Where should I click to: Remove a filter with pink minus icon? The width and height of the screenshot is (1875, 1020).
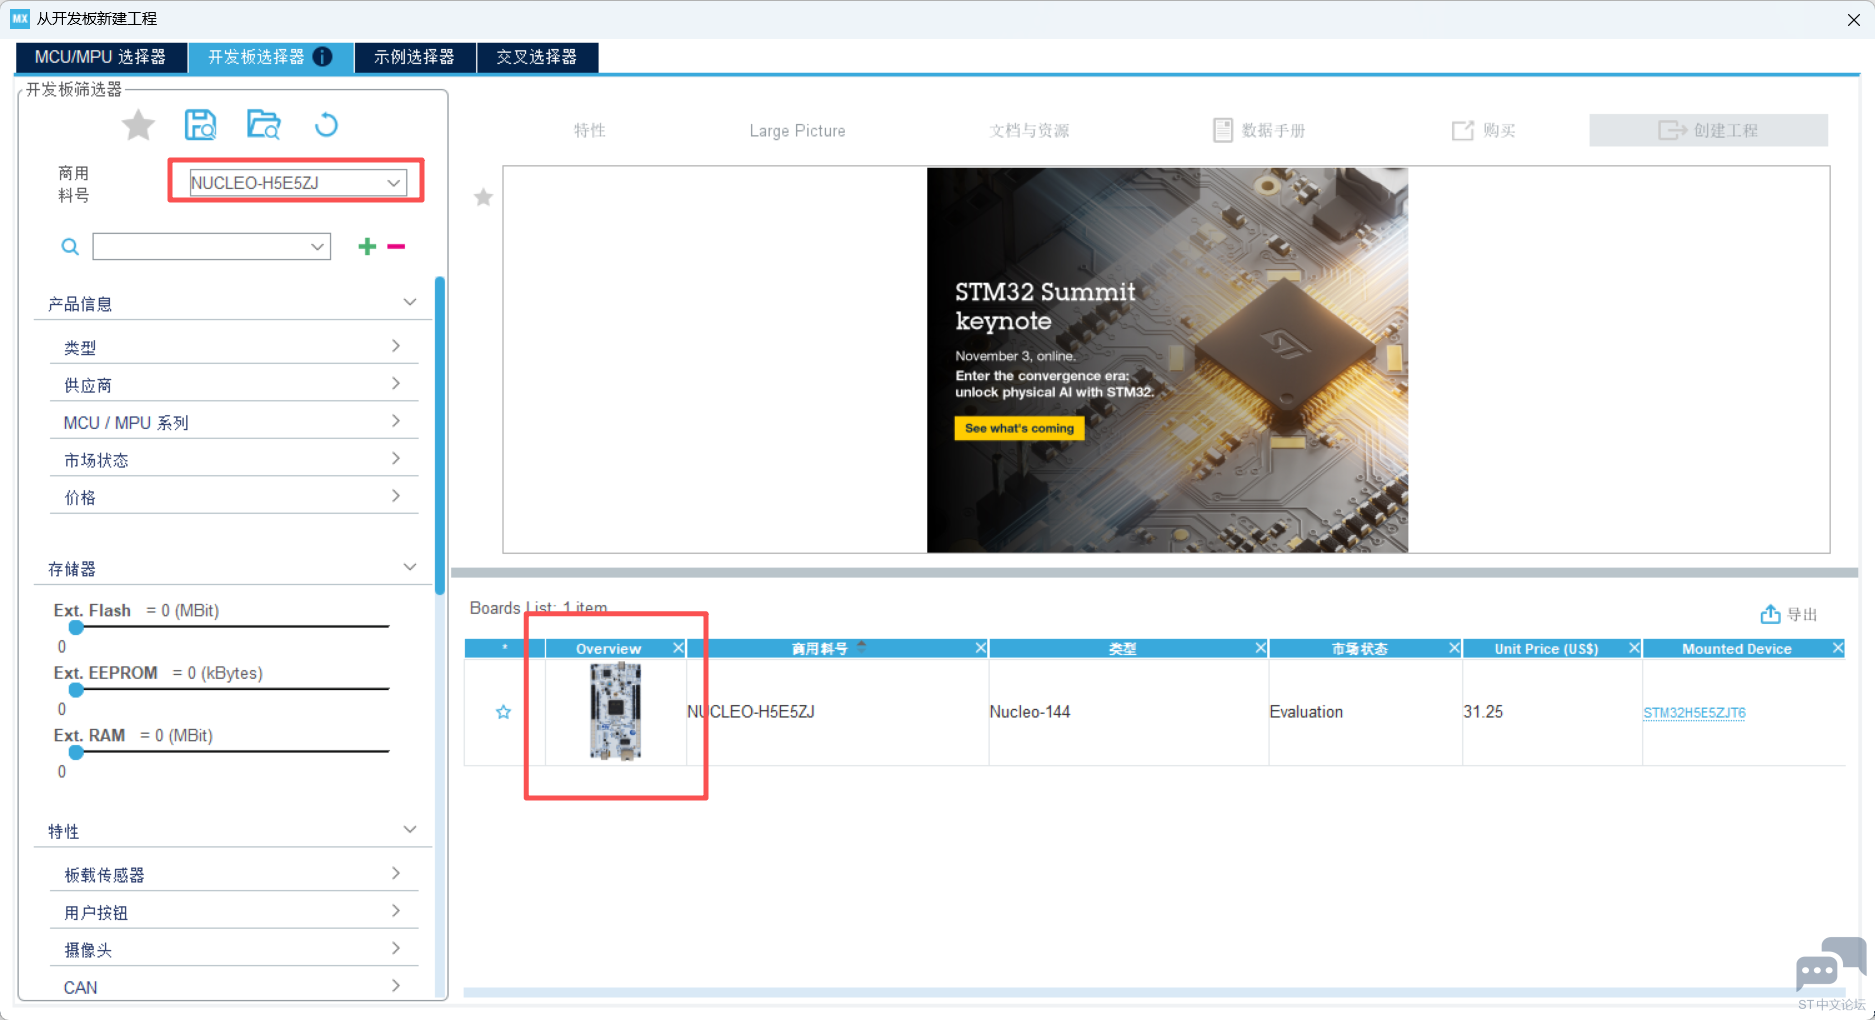tap(396, 246)
